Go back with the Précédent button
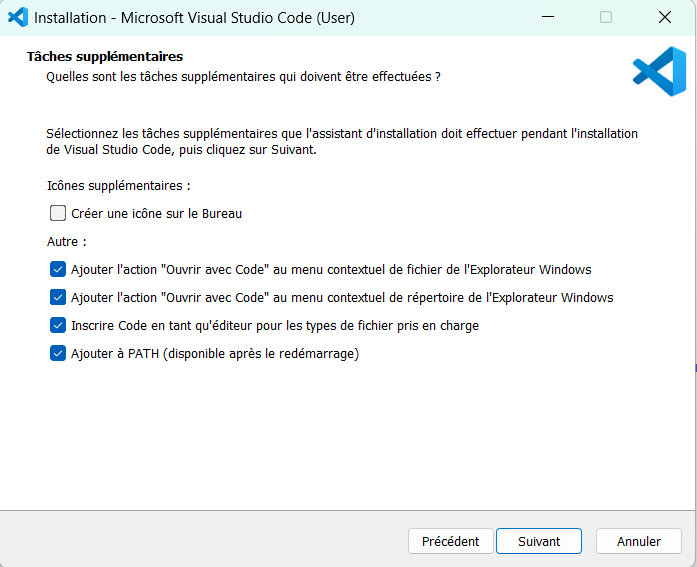The width and height of the screenshot is (697, 567). tap(450, 541)
